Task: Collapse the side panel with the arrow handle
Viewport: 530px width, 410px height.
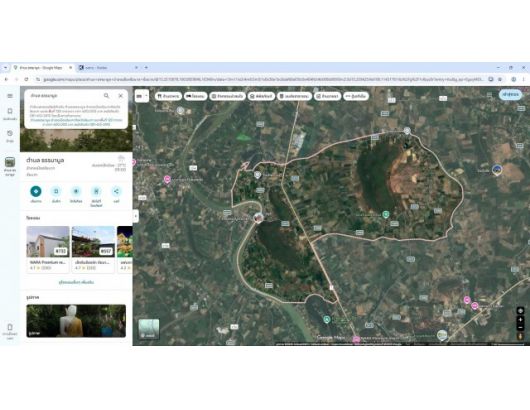Action: [136, 216]
